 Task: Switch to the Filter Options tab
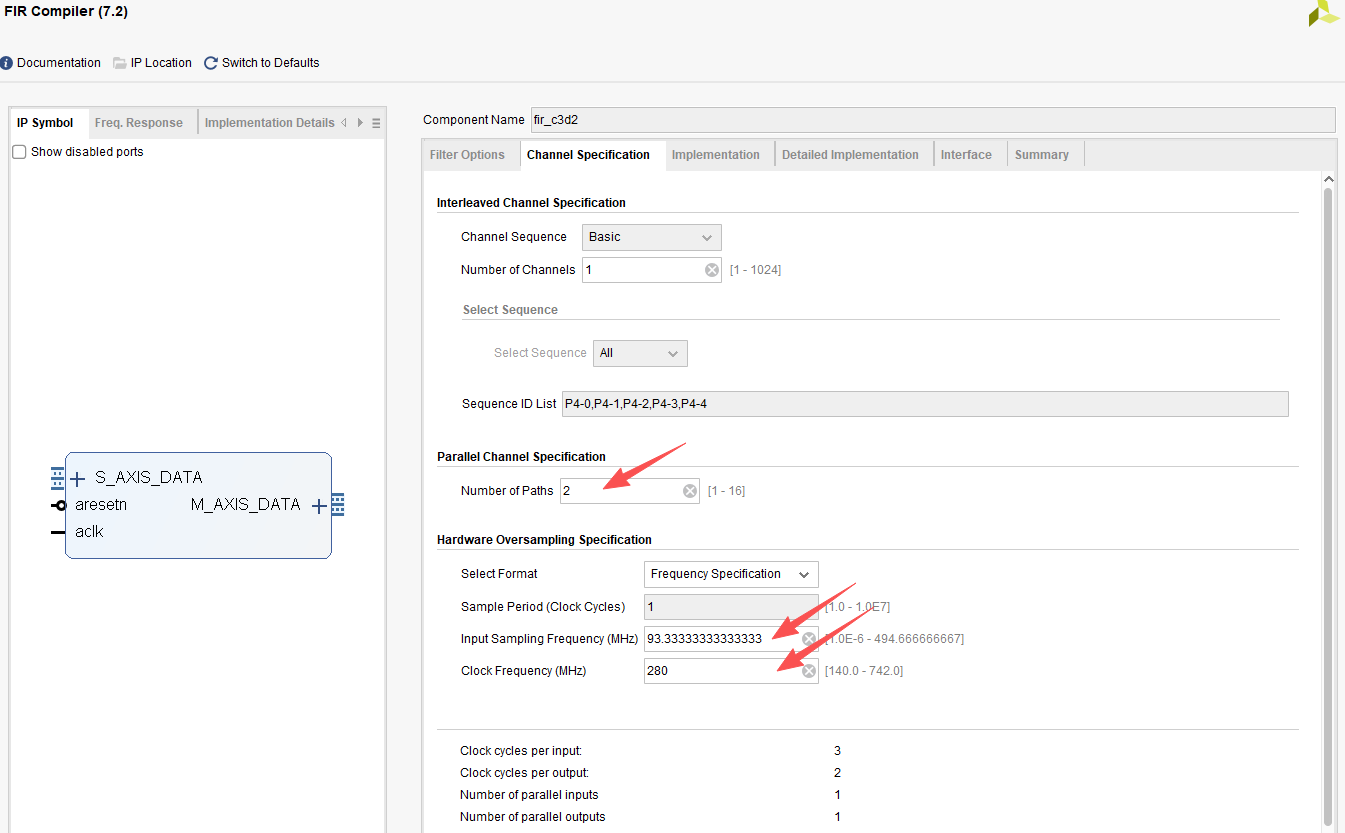point(467,155)
